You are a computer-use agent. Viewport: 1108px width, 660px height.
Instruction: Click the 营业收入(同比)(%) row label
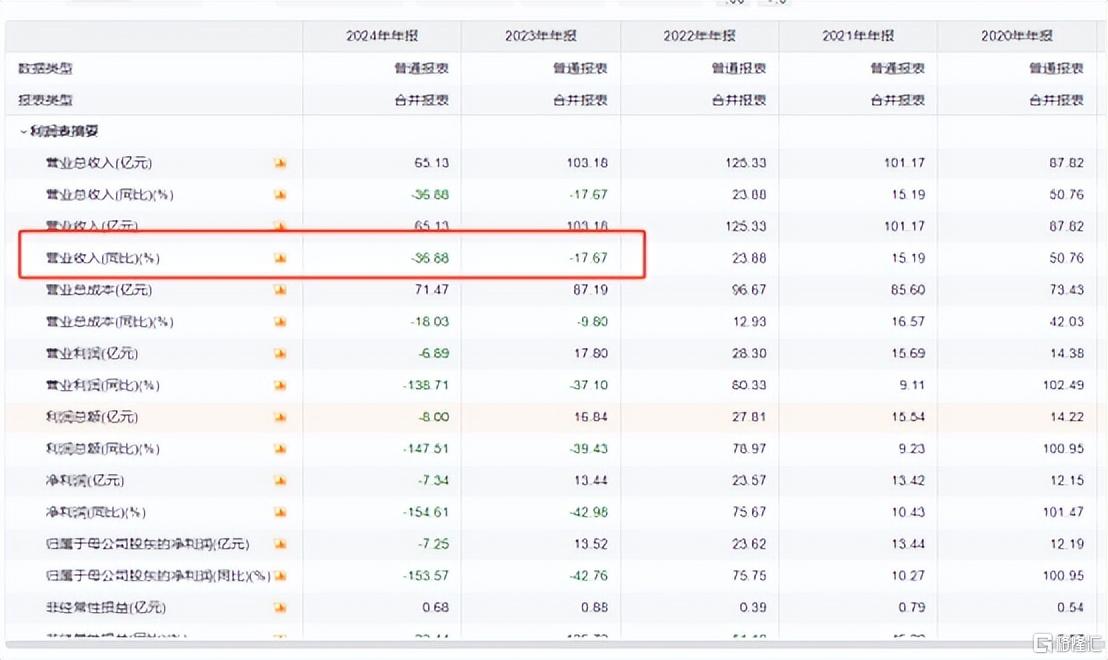[x=102, y=259]
